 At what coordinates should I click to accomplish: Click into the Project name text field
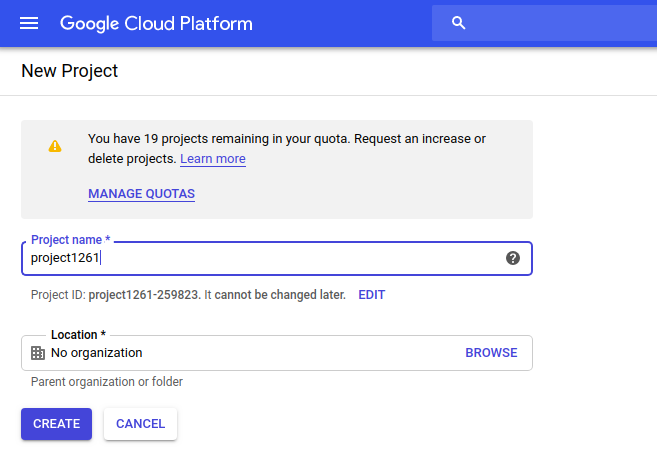tap(260, 258)
